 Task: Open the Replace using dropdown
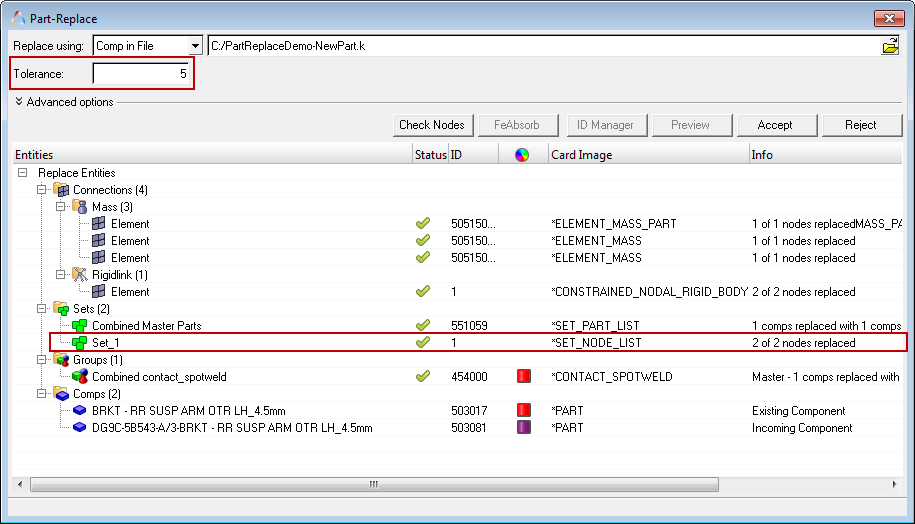click(194, 46)
